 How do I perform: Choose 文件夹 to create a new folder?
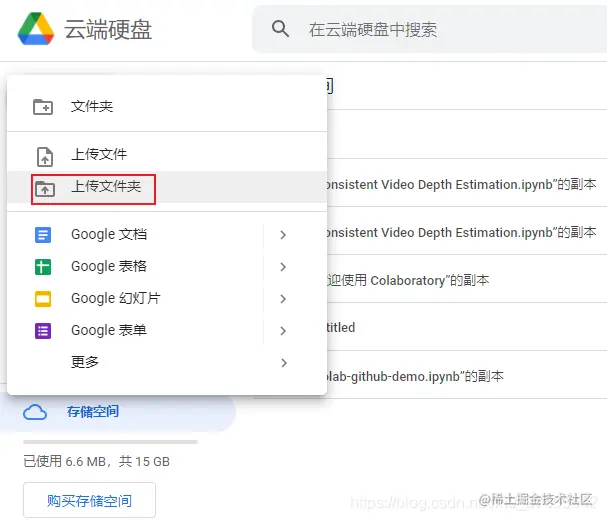pyautogui.click(x=167, y=106)
